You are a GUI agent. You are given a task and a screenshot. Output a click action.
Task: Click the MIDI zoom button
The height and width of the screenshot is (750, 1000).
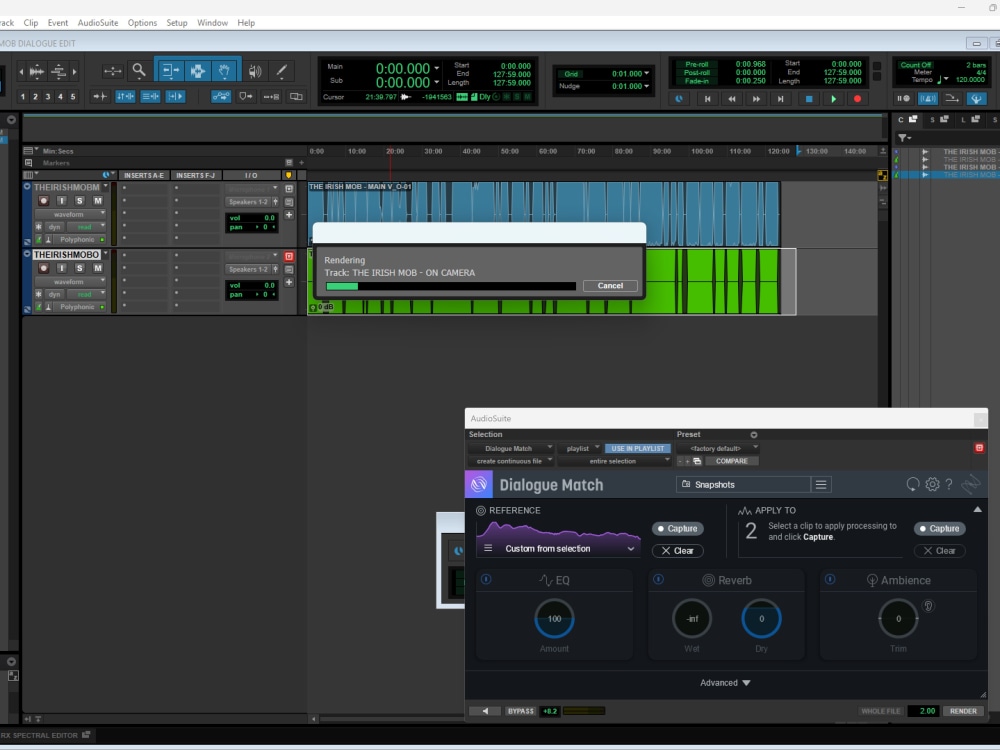[x=59, y=71]
